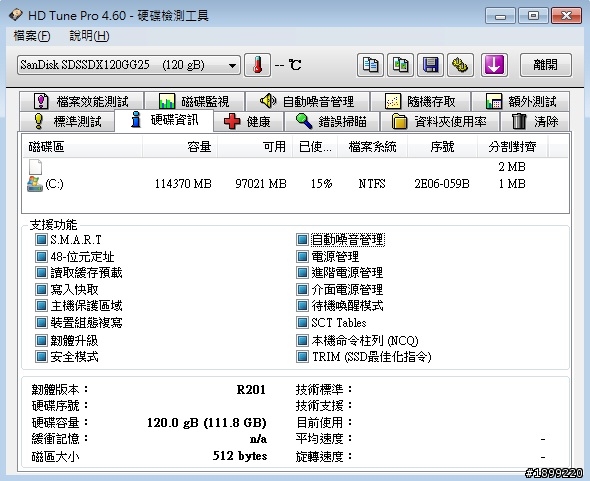Click the thermometer temperature icon
This screenshot has height=481, width=590.
257,65
